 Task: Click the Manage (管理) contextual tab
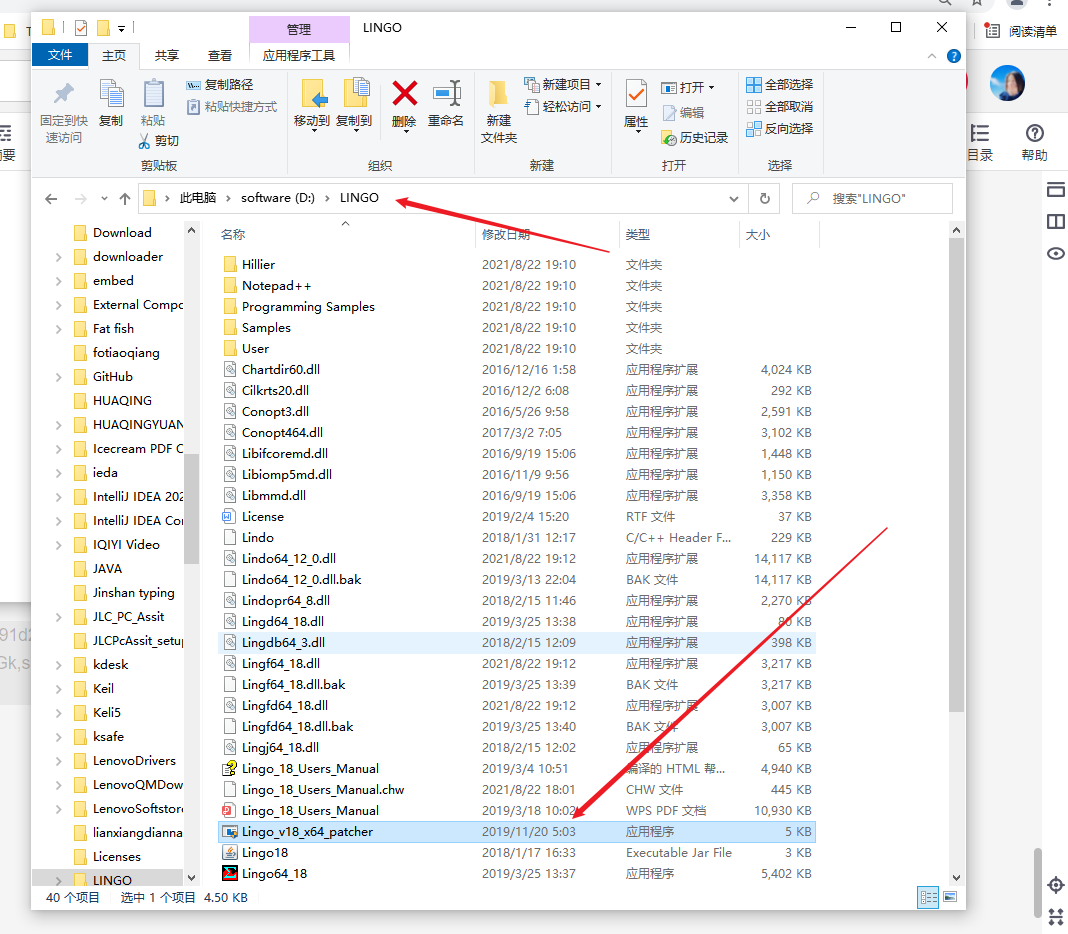coord(299,29)
